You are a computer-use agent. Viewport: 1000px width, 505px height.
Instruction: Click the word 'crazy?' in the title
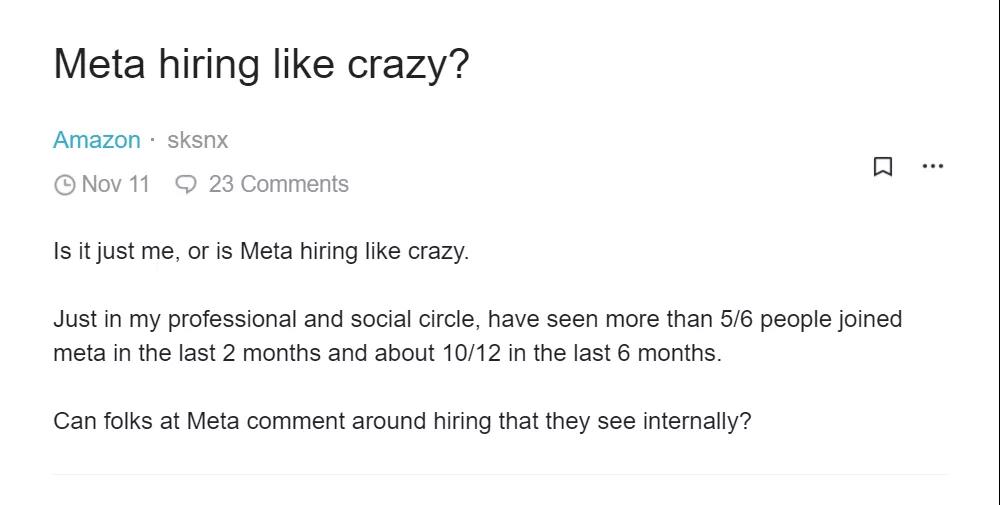pyautogui.click(x=408, y=66)
